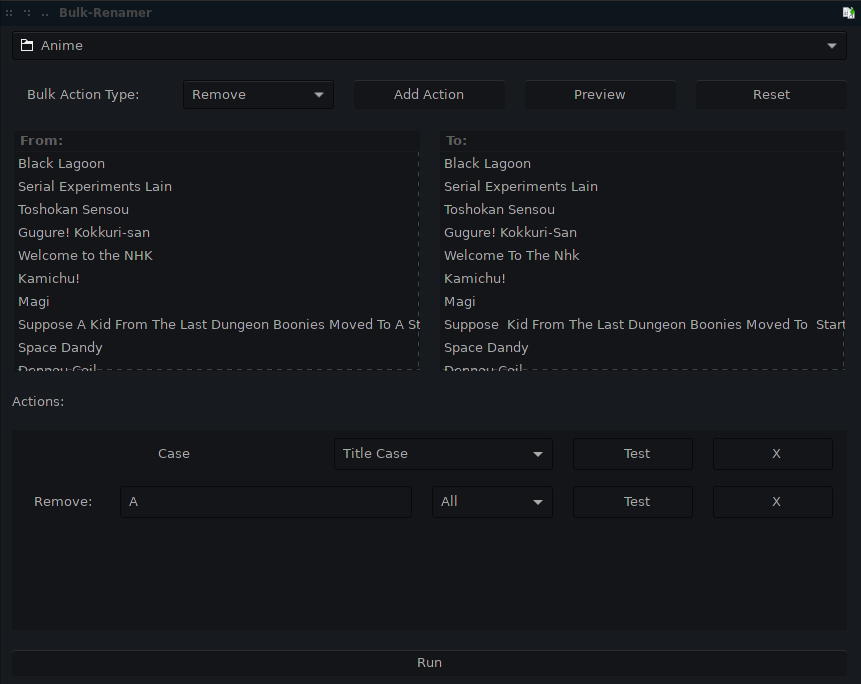The image size is (861, 684).
Task: Select Serial Experiments Lain in To list
Action: pyautogui.click(x=643, y=187)
